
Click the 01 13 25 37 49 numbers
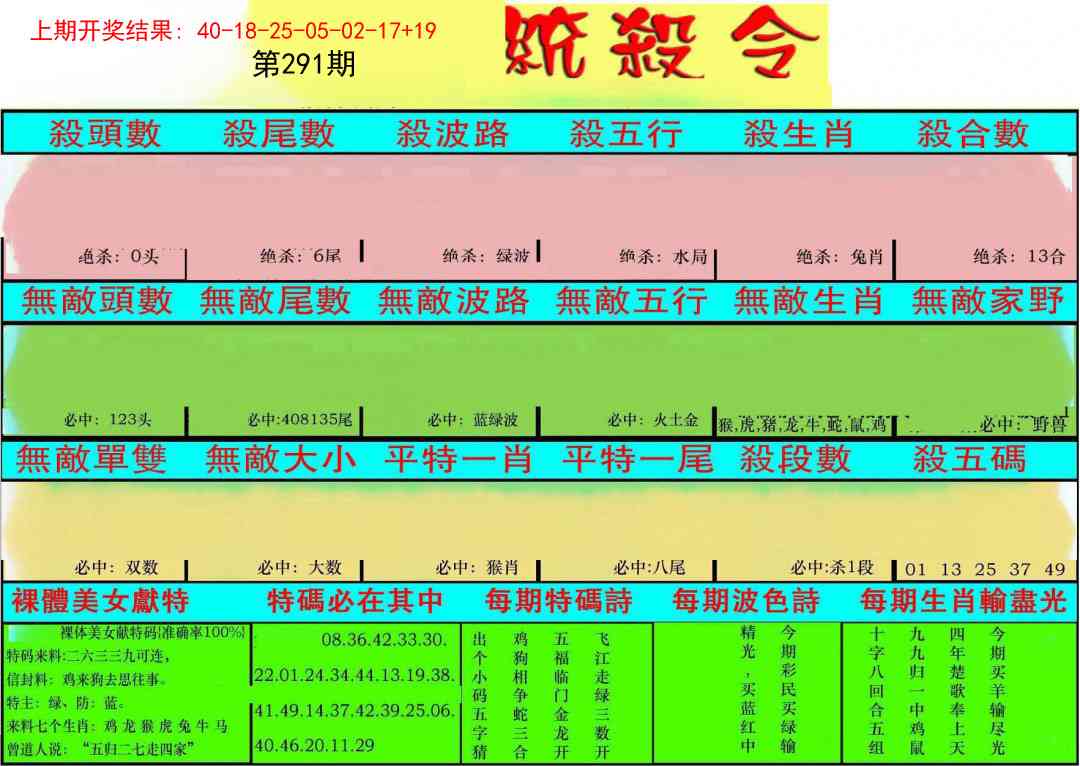tap(984, 569)
